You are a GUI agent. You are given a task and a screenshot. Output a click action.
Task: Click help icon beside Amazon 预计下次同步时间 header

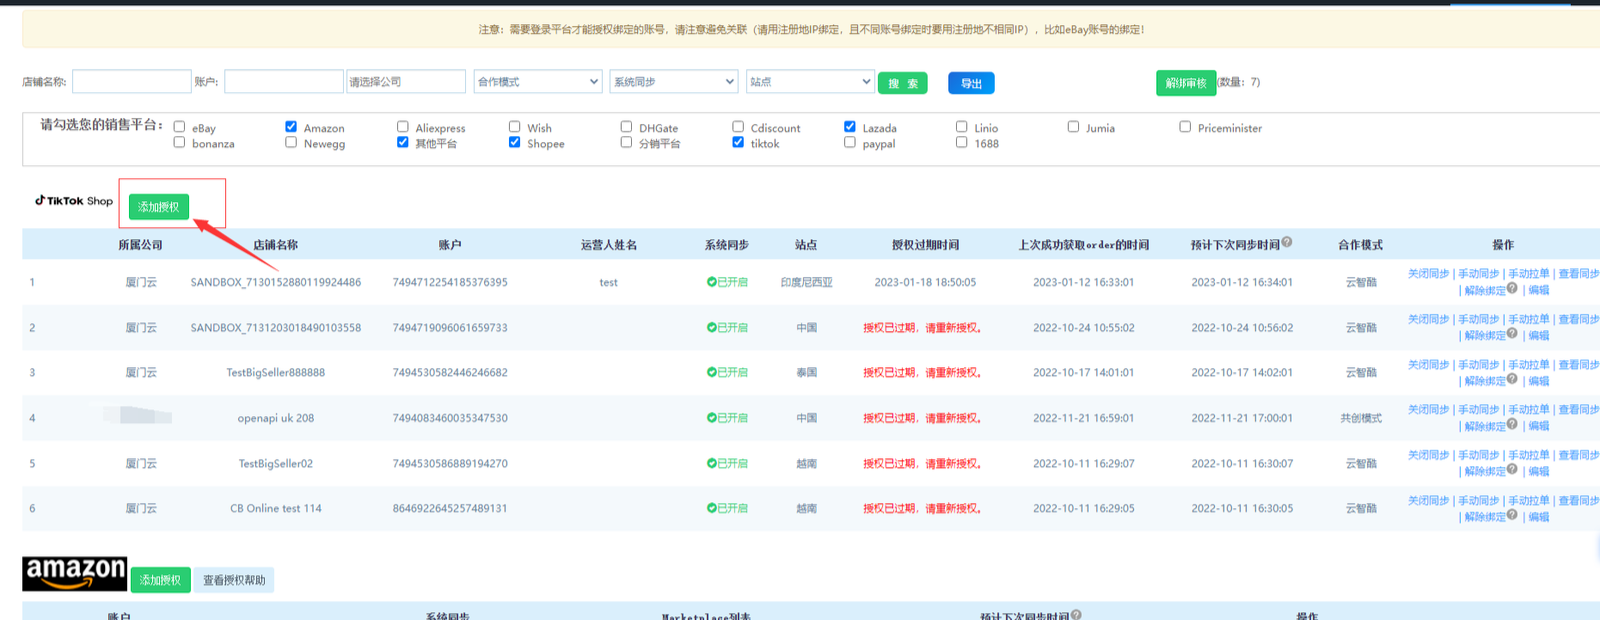[x=1076, y=614]
